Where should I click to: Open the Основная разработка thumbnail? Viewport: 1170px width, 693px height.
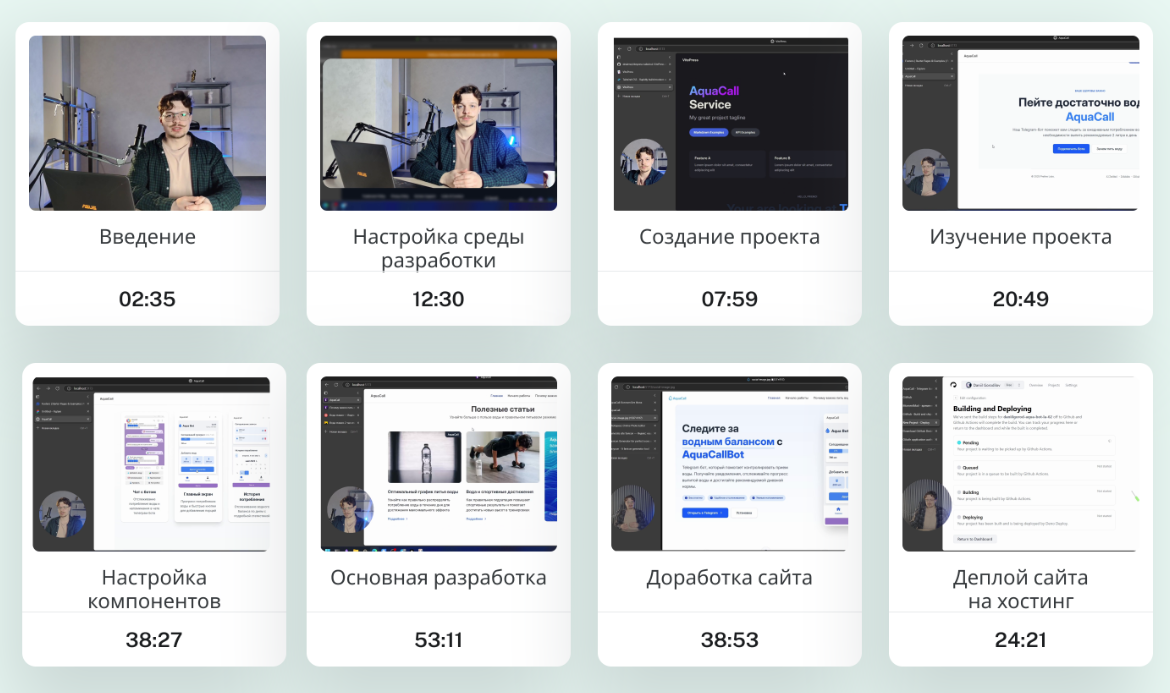439,464
